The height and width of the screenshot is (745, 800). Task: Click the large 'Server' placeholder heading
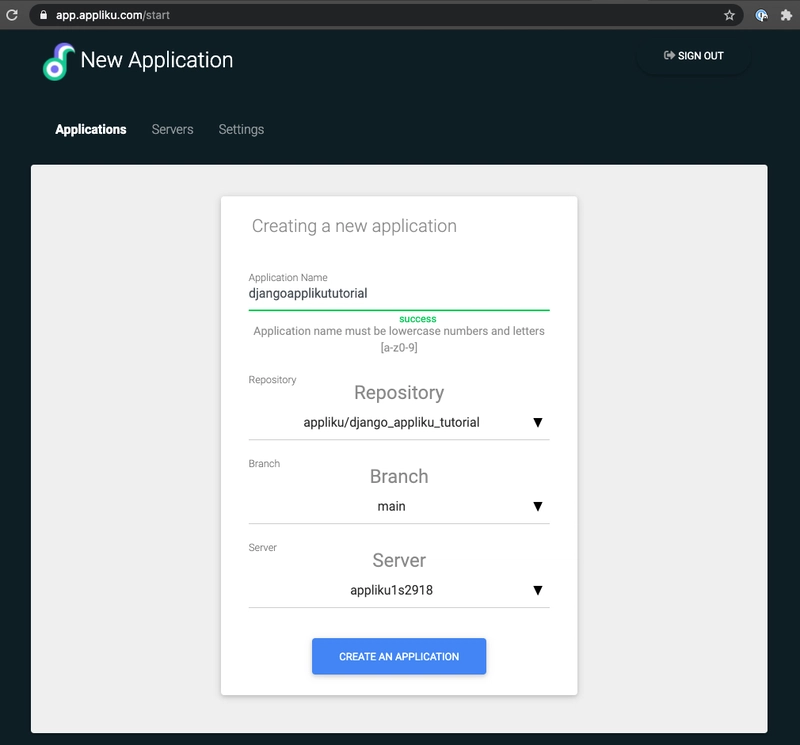pyautogui.click(x=399, y=560)
